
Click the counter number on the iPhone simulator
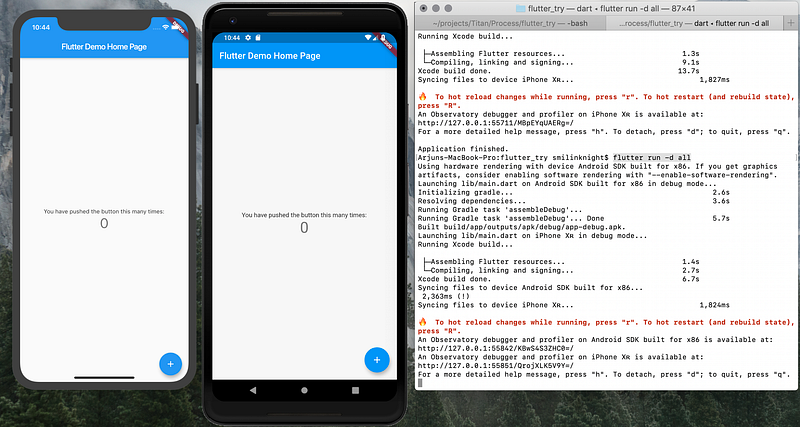coord(104,223)
